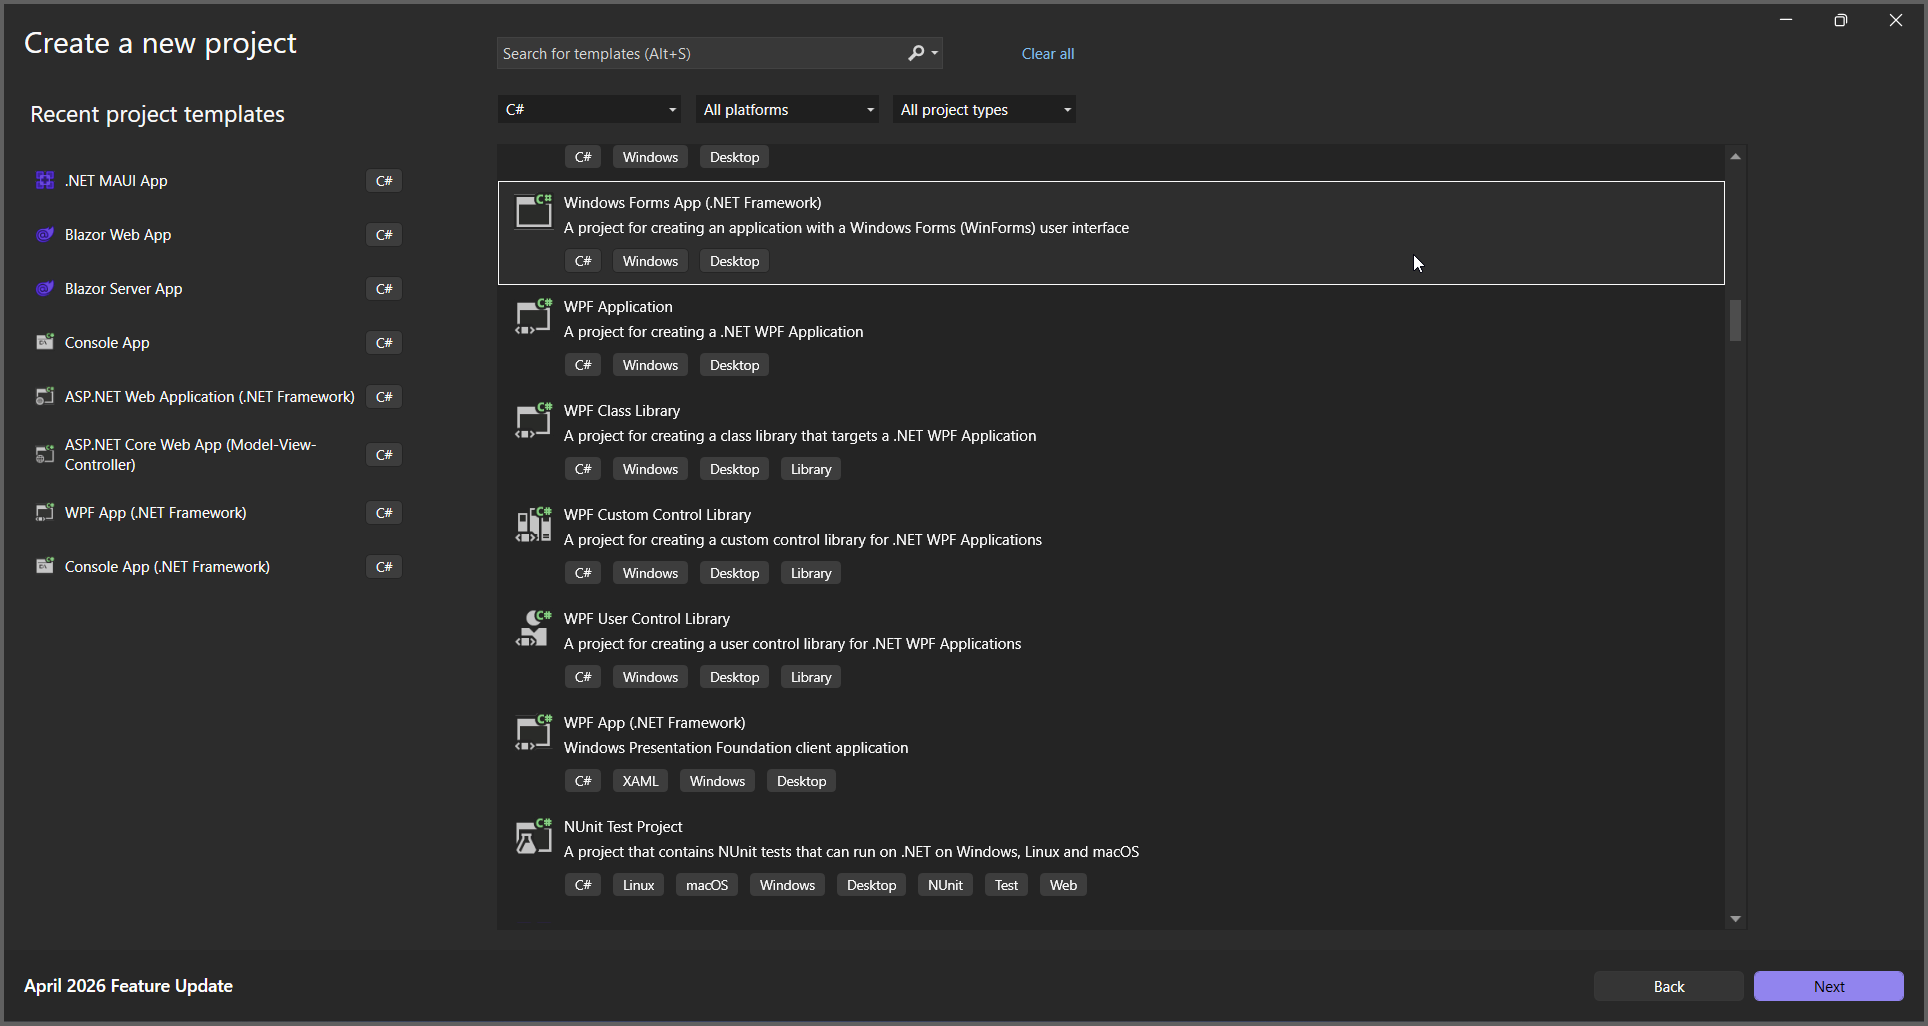Click the search magnifier icon
1928x1026 pixels.
[916, 53]
